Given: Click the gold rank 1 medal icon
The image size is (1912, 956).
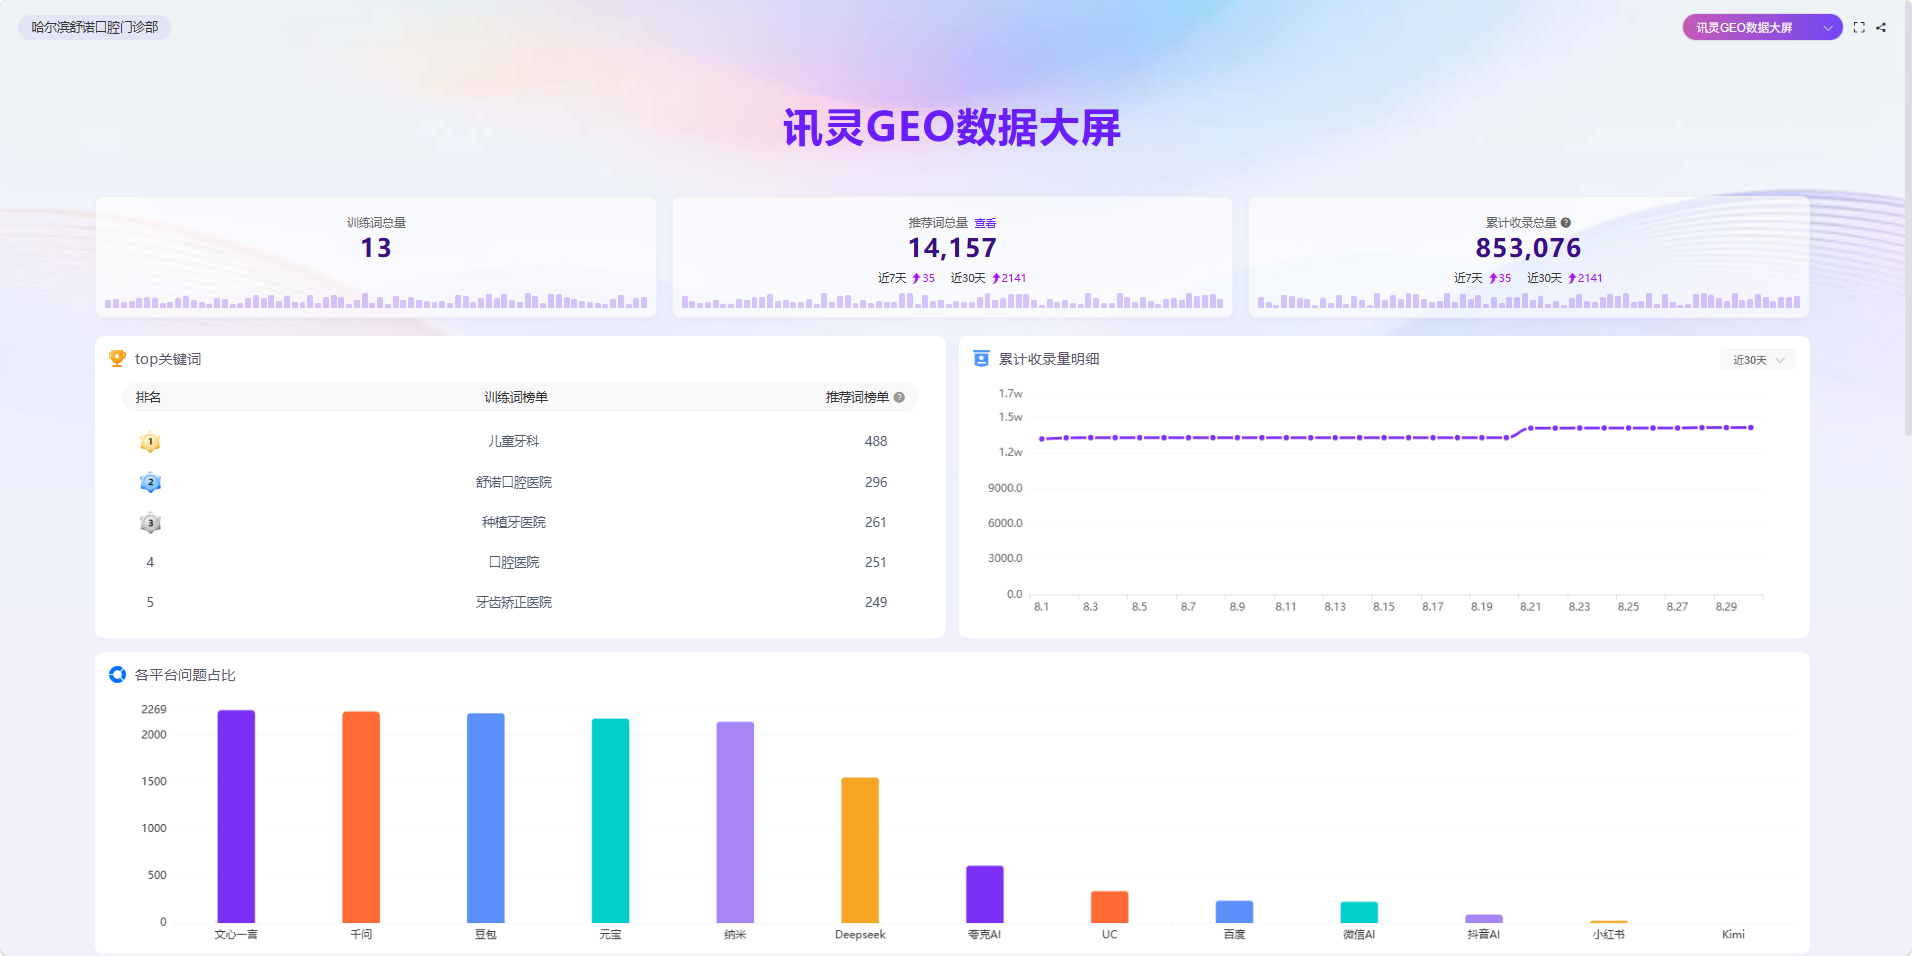Looking at the screenshot, I should (x=150, y=442).
